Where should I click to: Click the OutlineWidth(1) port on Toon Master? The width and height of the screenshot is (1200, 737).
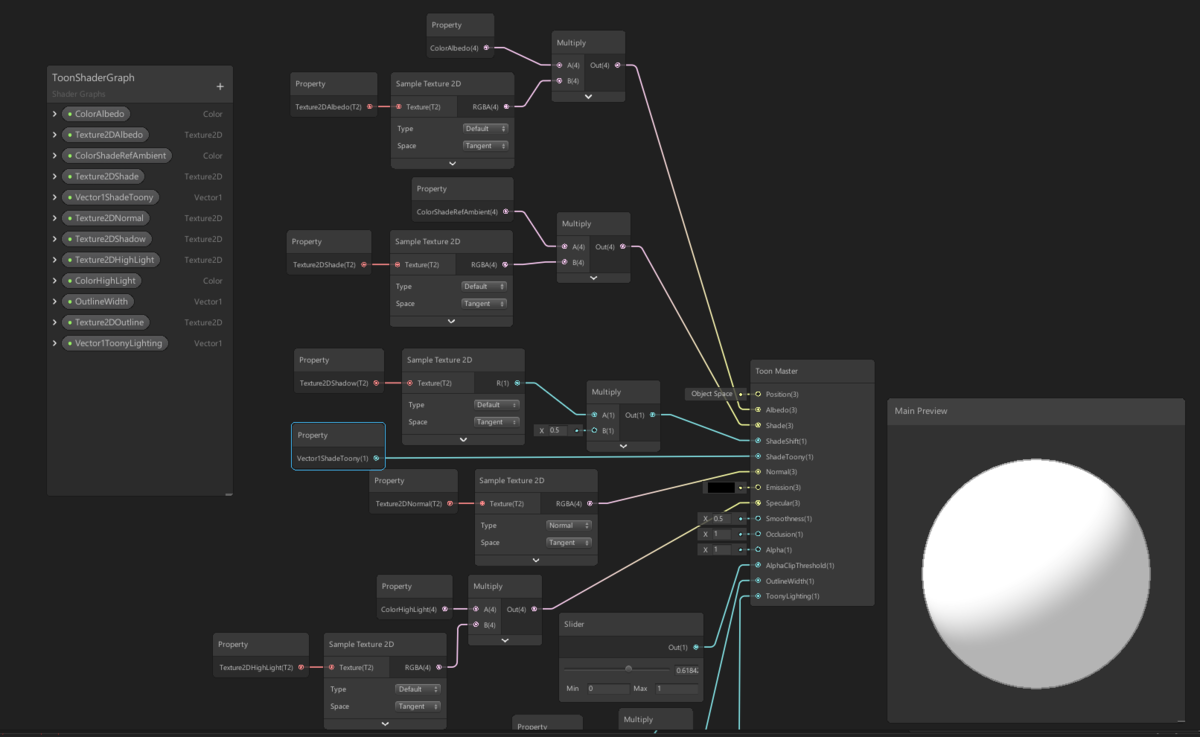[x=758, y=581]
